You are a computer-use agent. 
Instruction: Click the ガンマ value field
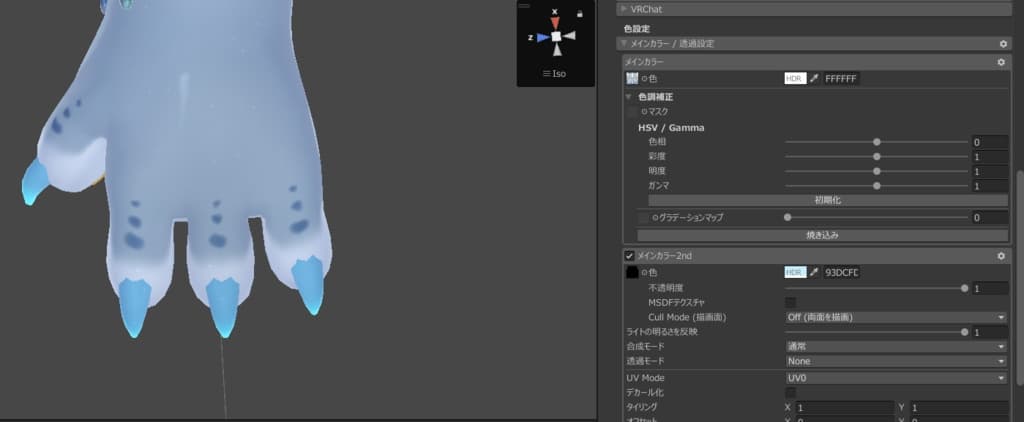tap(989, 186)
